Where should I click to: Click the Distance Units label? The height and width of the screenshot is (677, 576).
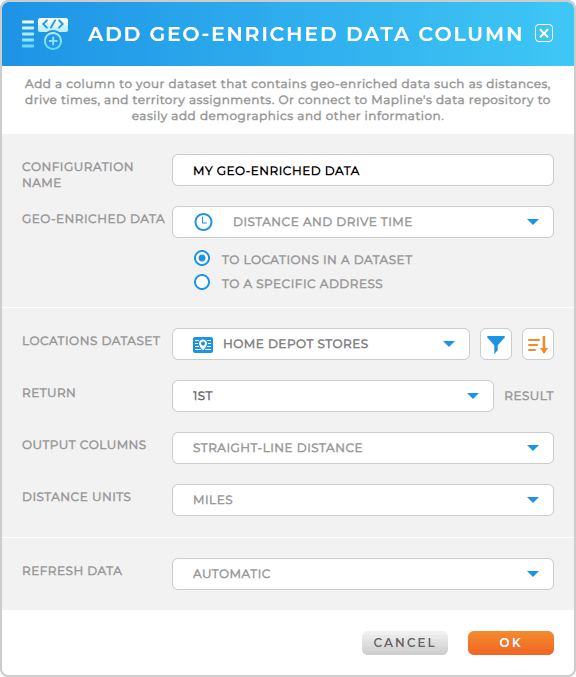point(76,497)
